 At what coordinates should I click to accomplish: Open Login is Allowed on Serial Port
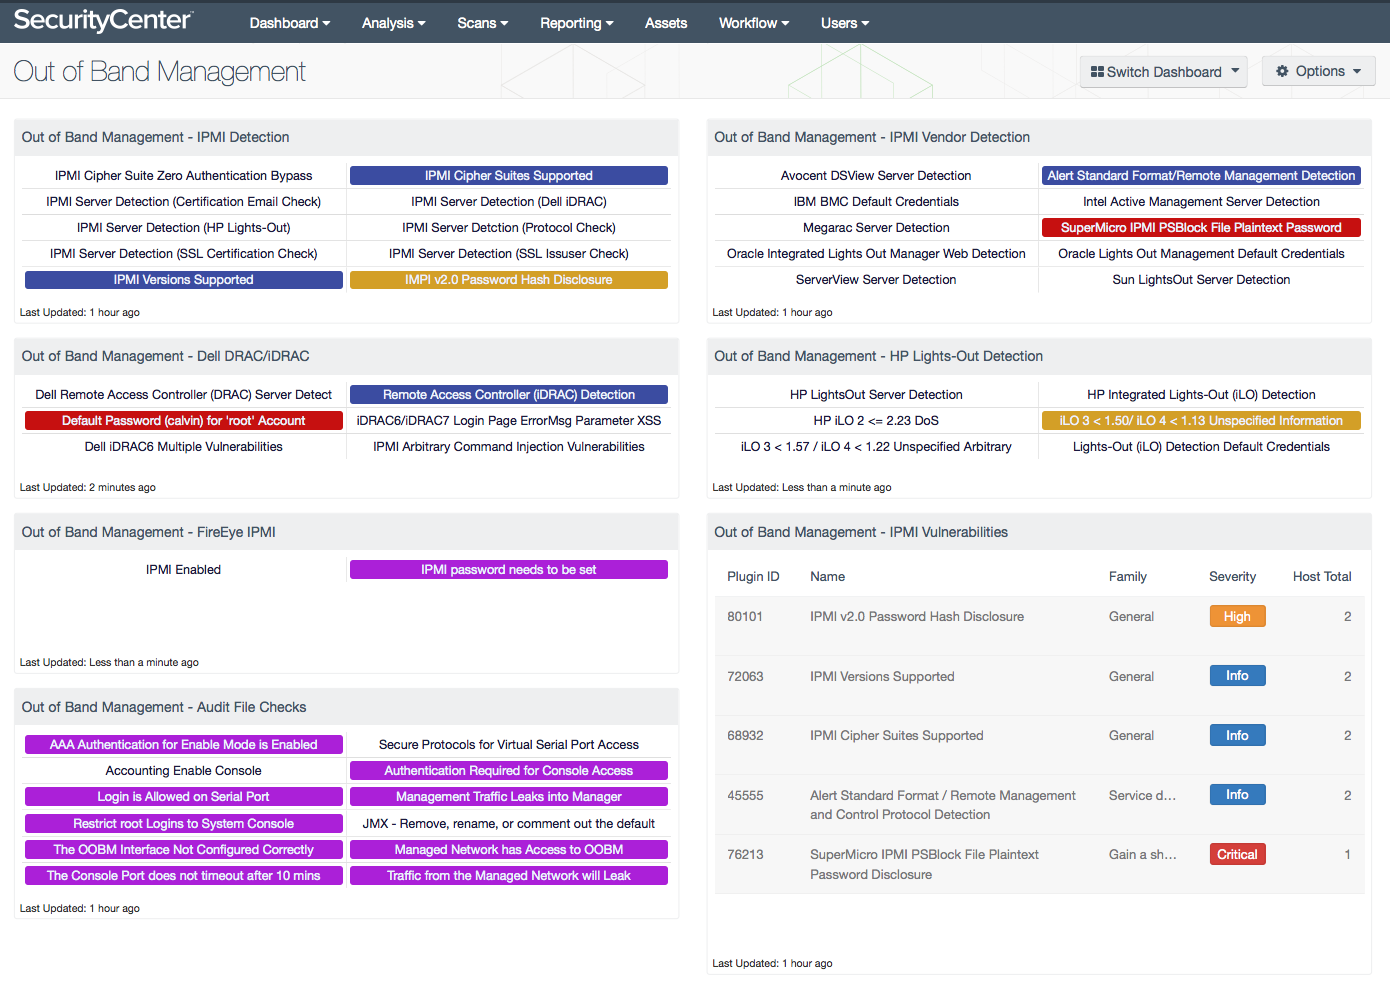pos(184,797)
